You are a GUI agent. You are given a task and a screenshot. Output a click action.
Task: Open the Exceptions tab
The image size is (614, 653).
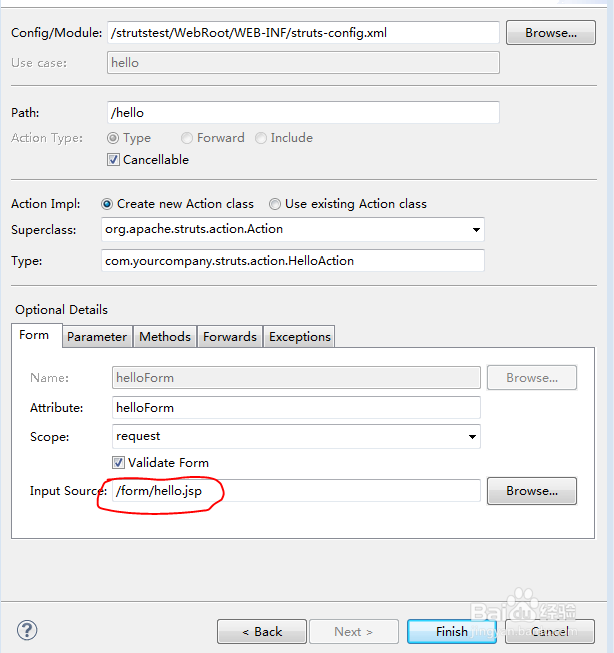click(x=300, y=337)
